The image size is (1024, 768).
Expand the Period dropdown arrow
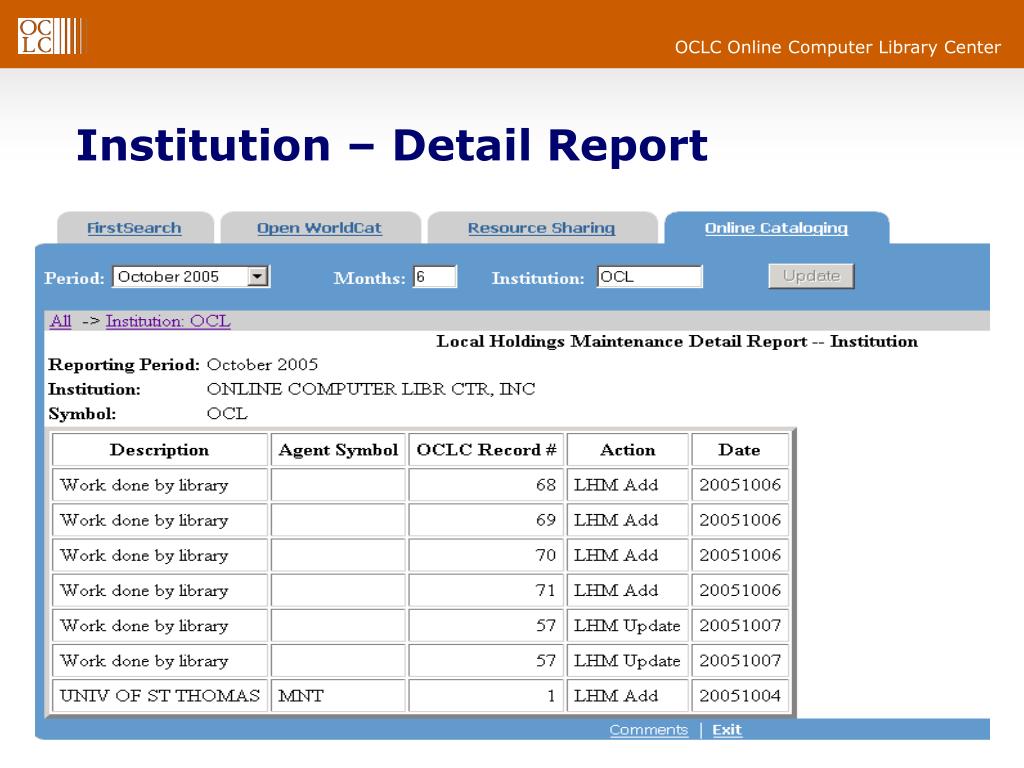(258, 277)
